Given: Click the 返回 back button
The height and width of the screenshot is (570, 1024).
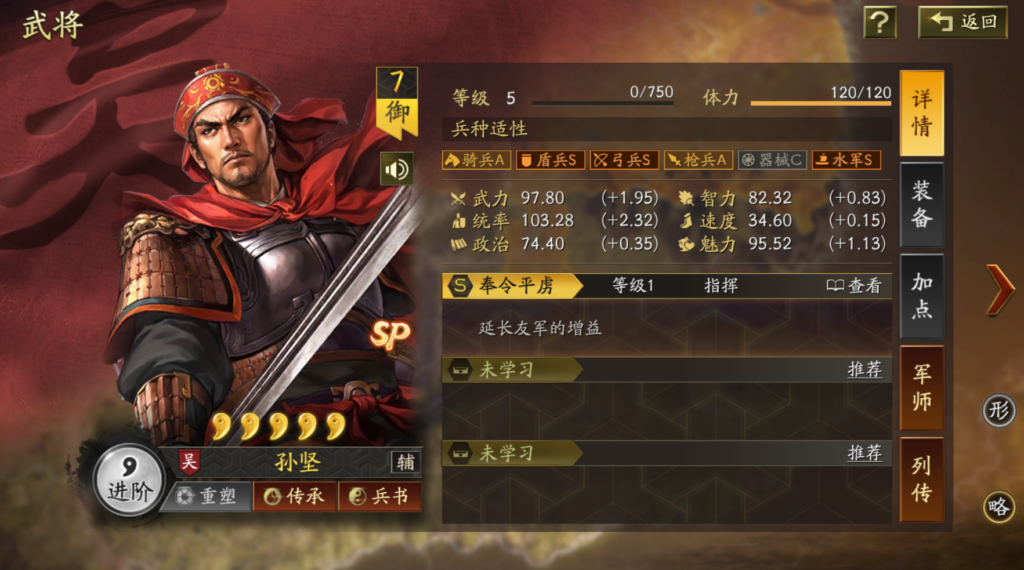Looking at the screenshot, I should pos(963,22).
